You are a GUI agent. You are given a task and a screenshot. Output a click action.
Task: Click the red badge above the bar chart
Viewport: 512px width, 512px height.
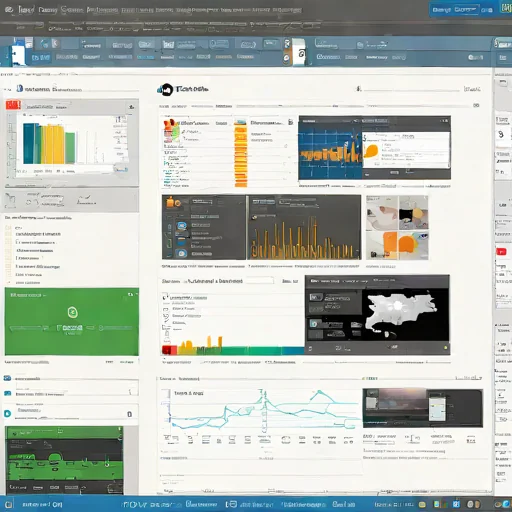(x=13, y=105)
